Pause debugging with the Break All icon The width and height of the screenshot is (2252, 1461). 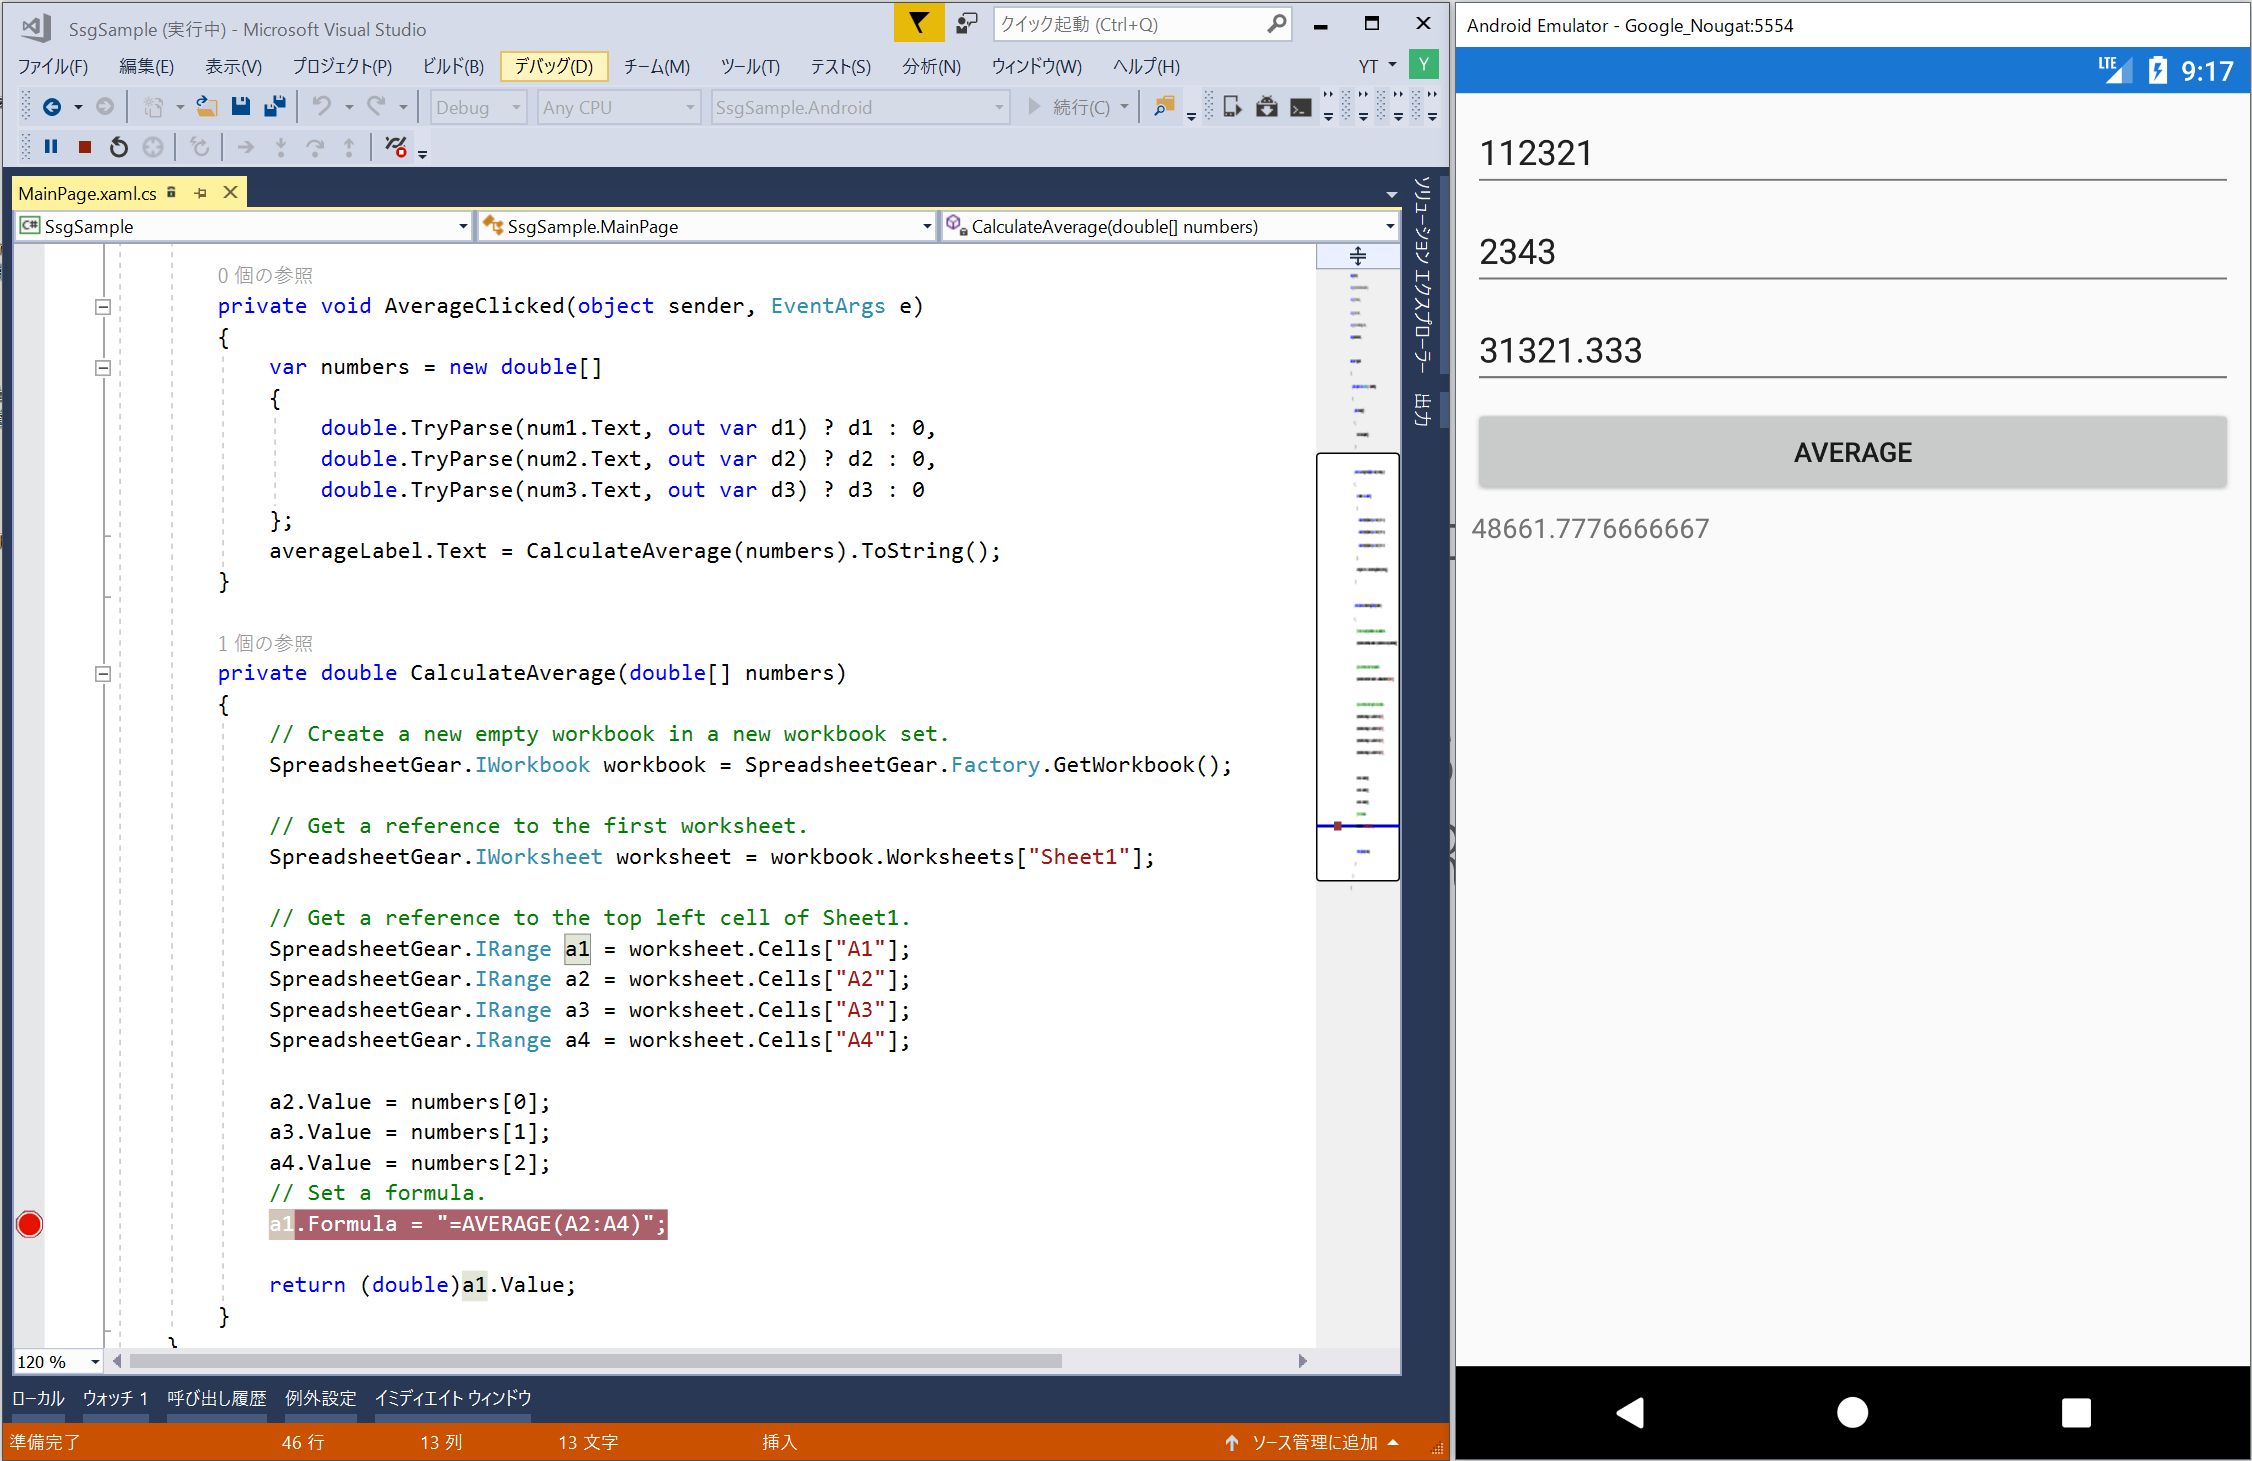(x=51, y=147)
